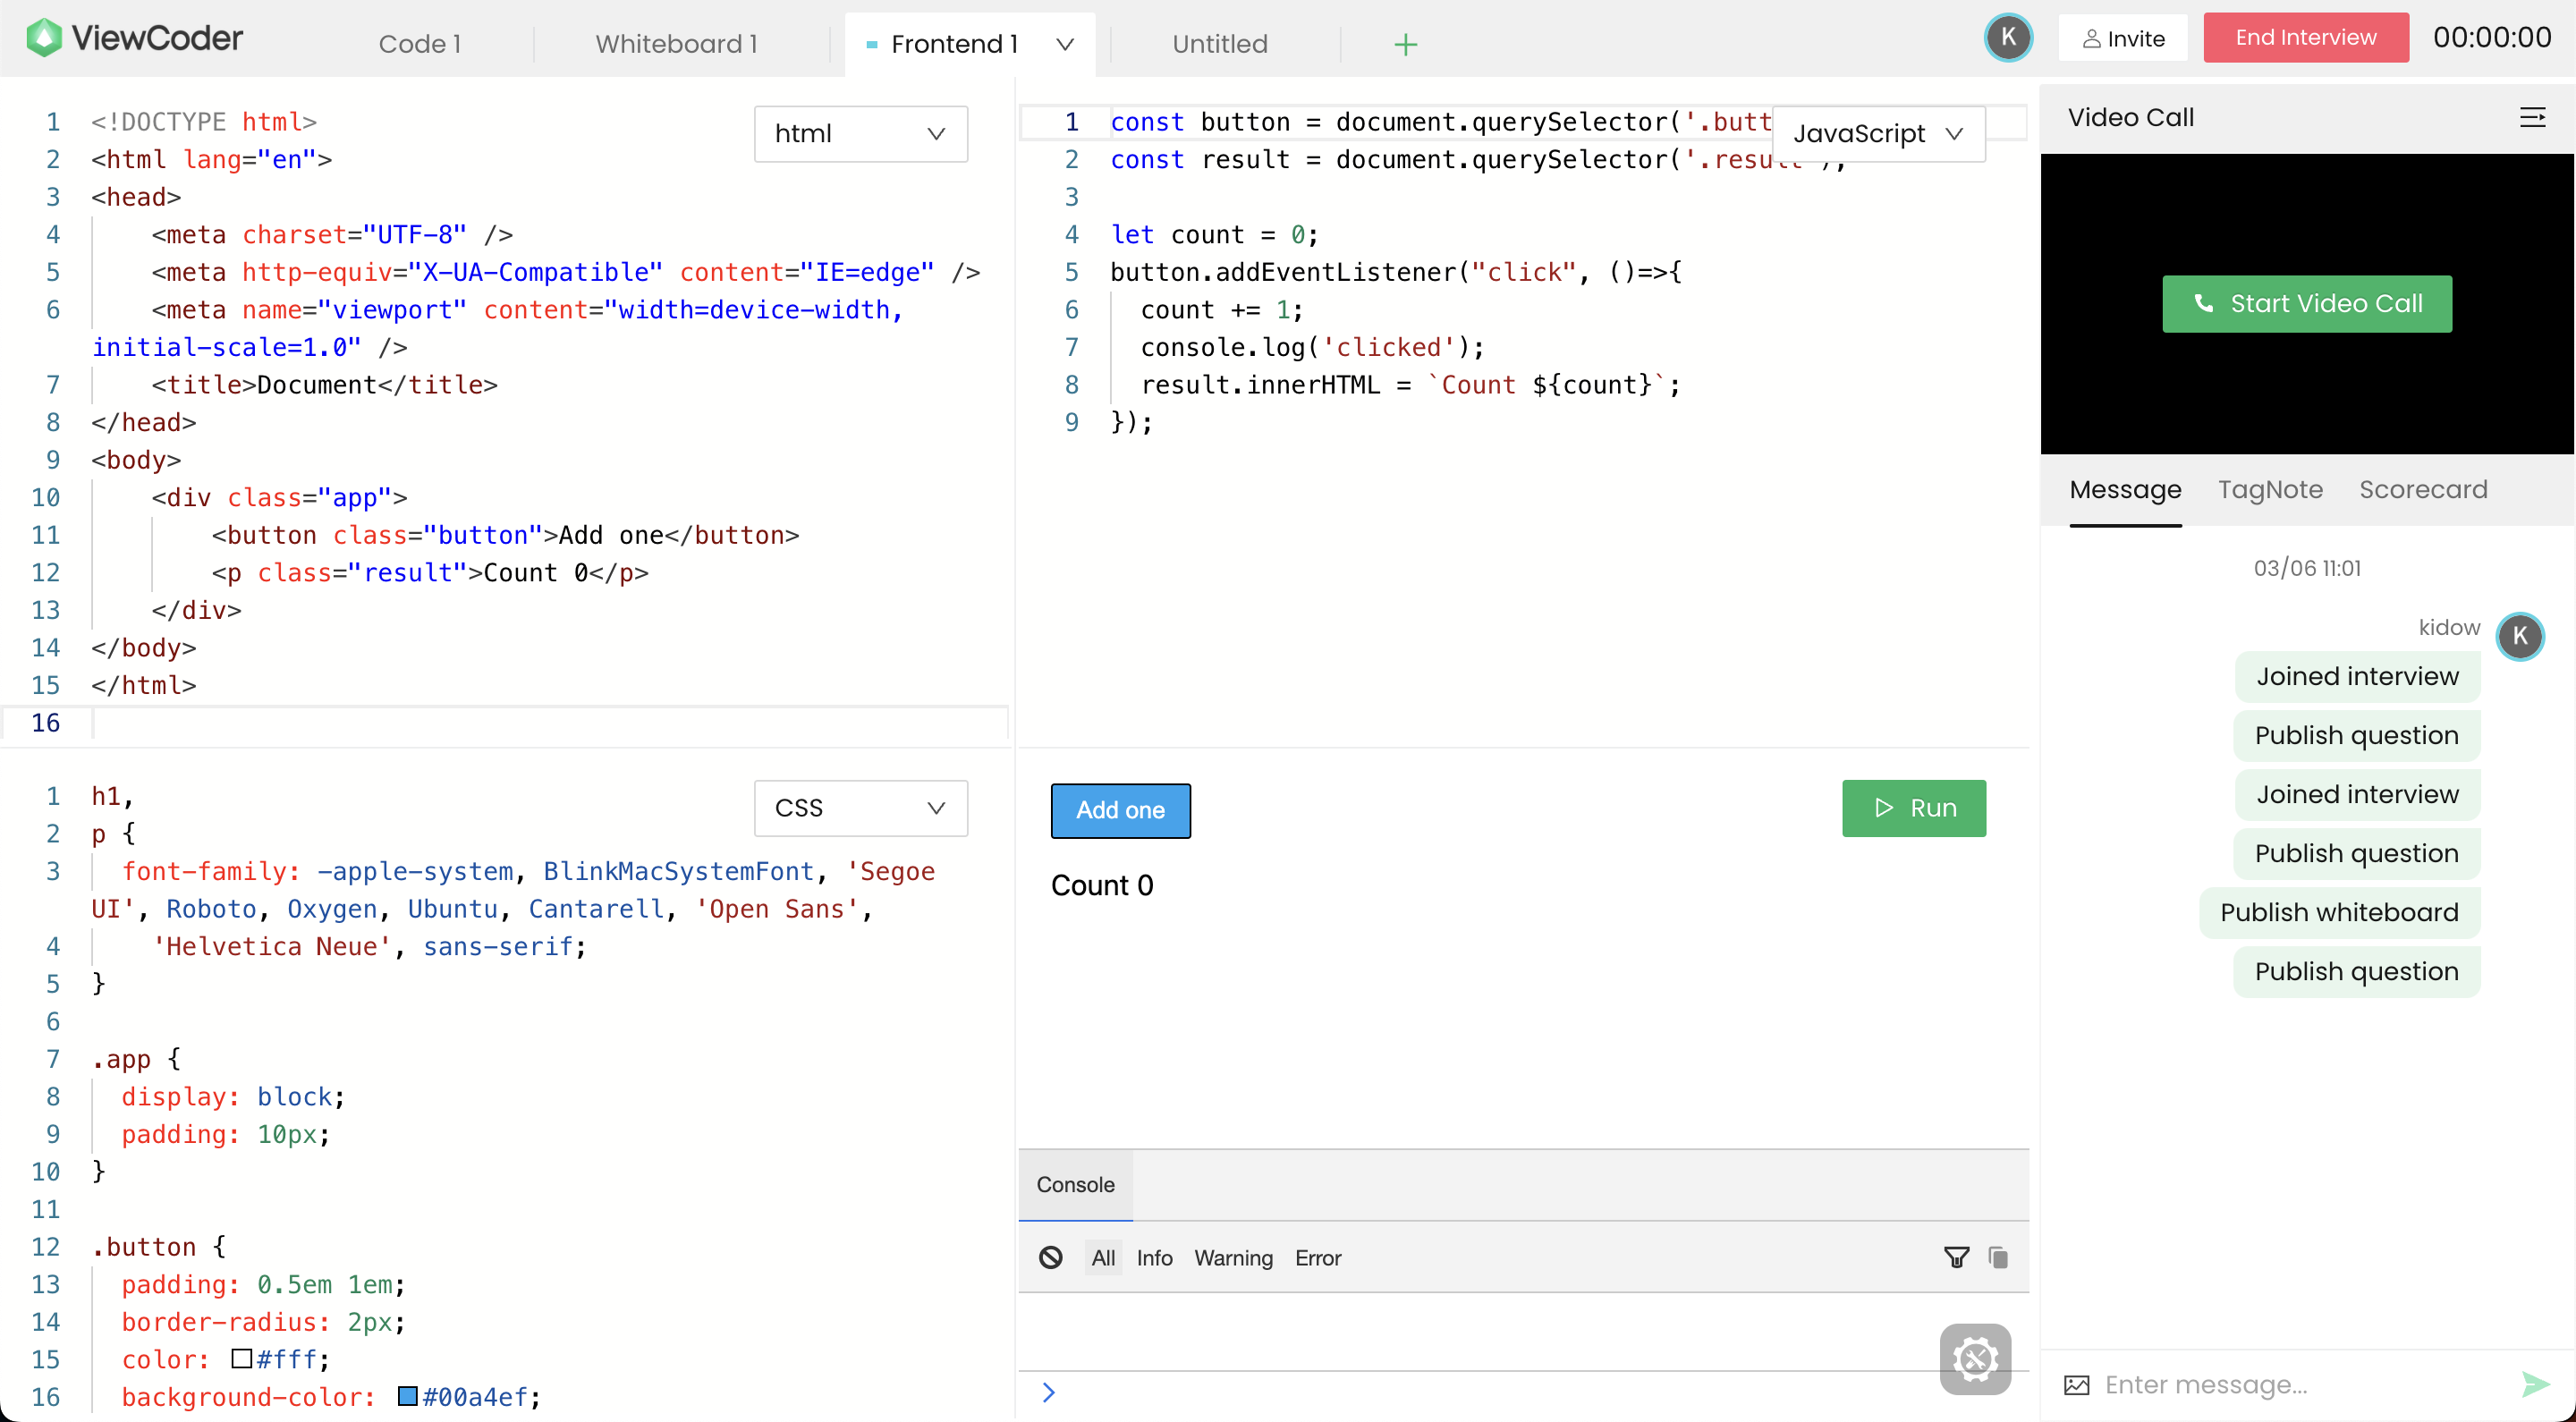Click the 'console.log('clicked');' JS line
2576x1422 pixels.
[1312, 347]
